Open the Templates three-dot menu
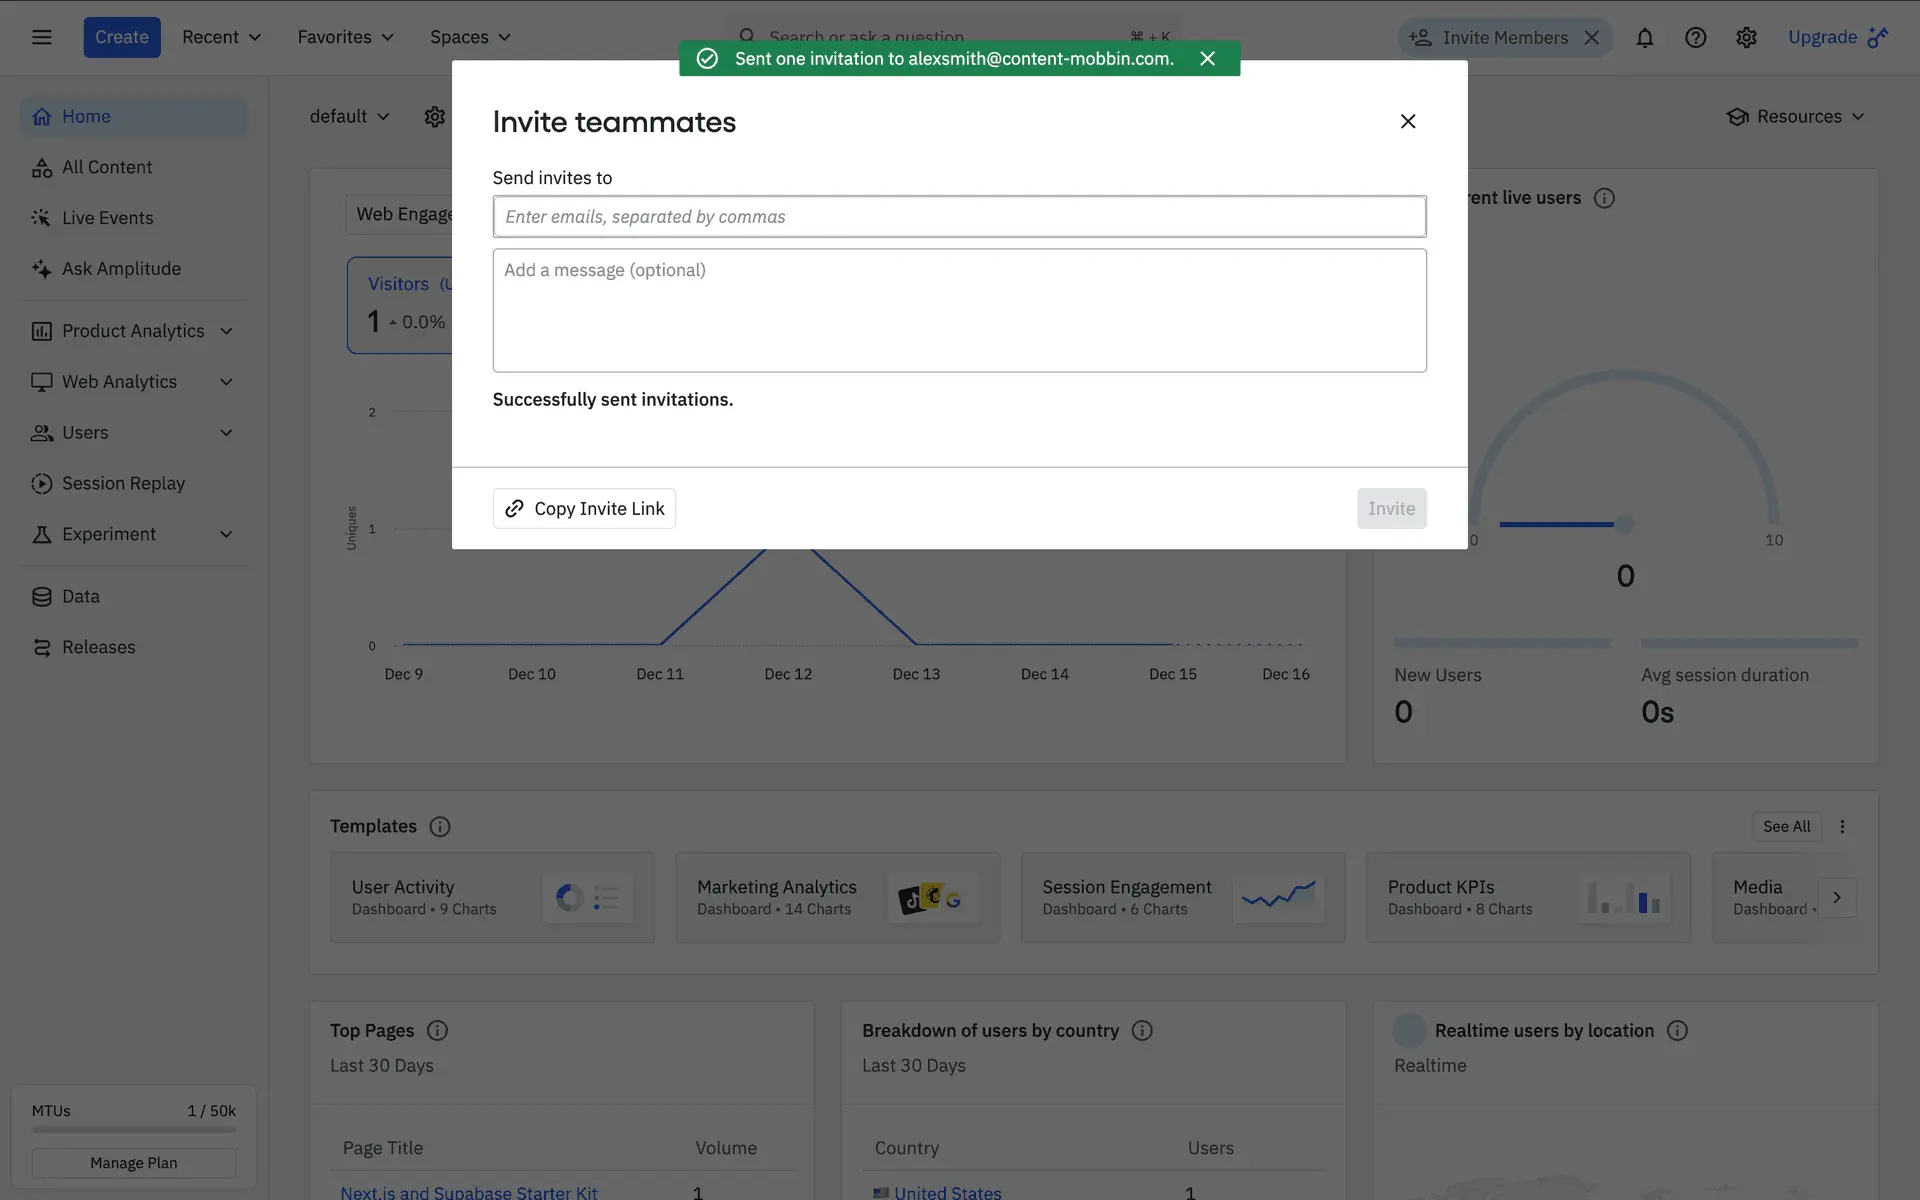1920x1200 pixels. tap(1842, 826)
